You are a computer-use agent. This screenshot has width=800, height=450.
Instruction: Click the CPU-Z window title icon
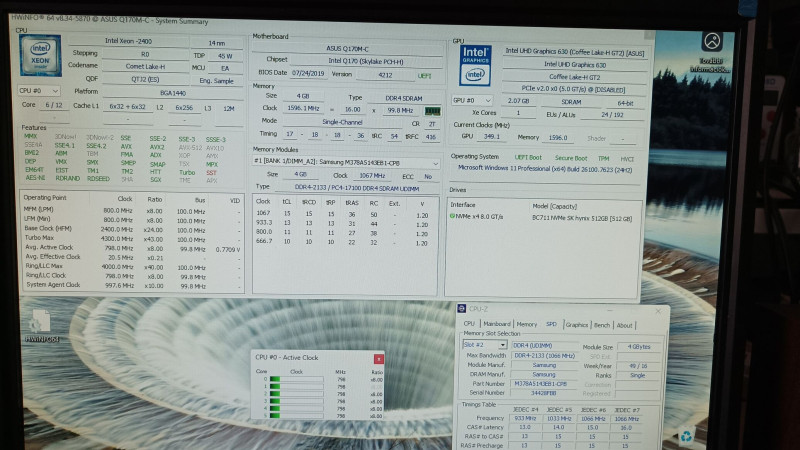click(461, 309)
